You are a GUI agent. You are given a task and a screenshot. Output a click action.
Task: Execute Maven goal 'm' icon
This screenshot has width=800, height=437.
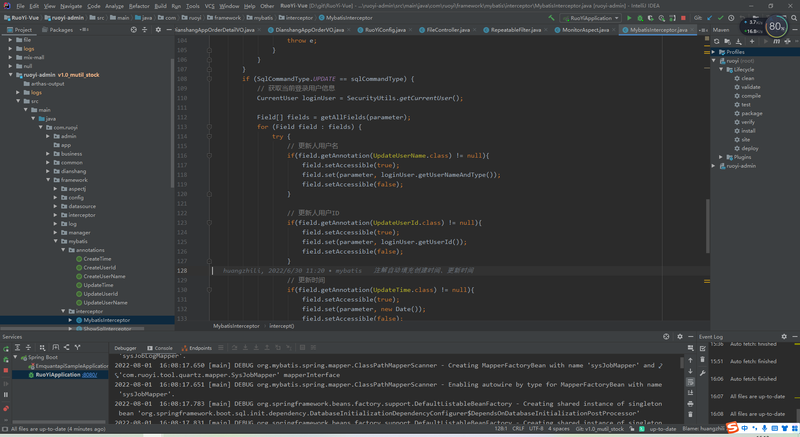coord(777,41)
